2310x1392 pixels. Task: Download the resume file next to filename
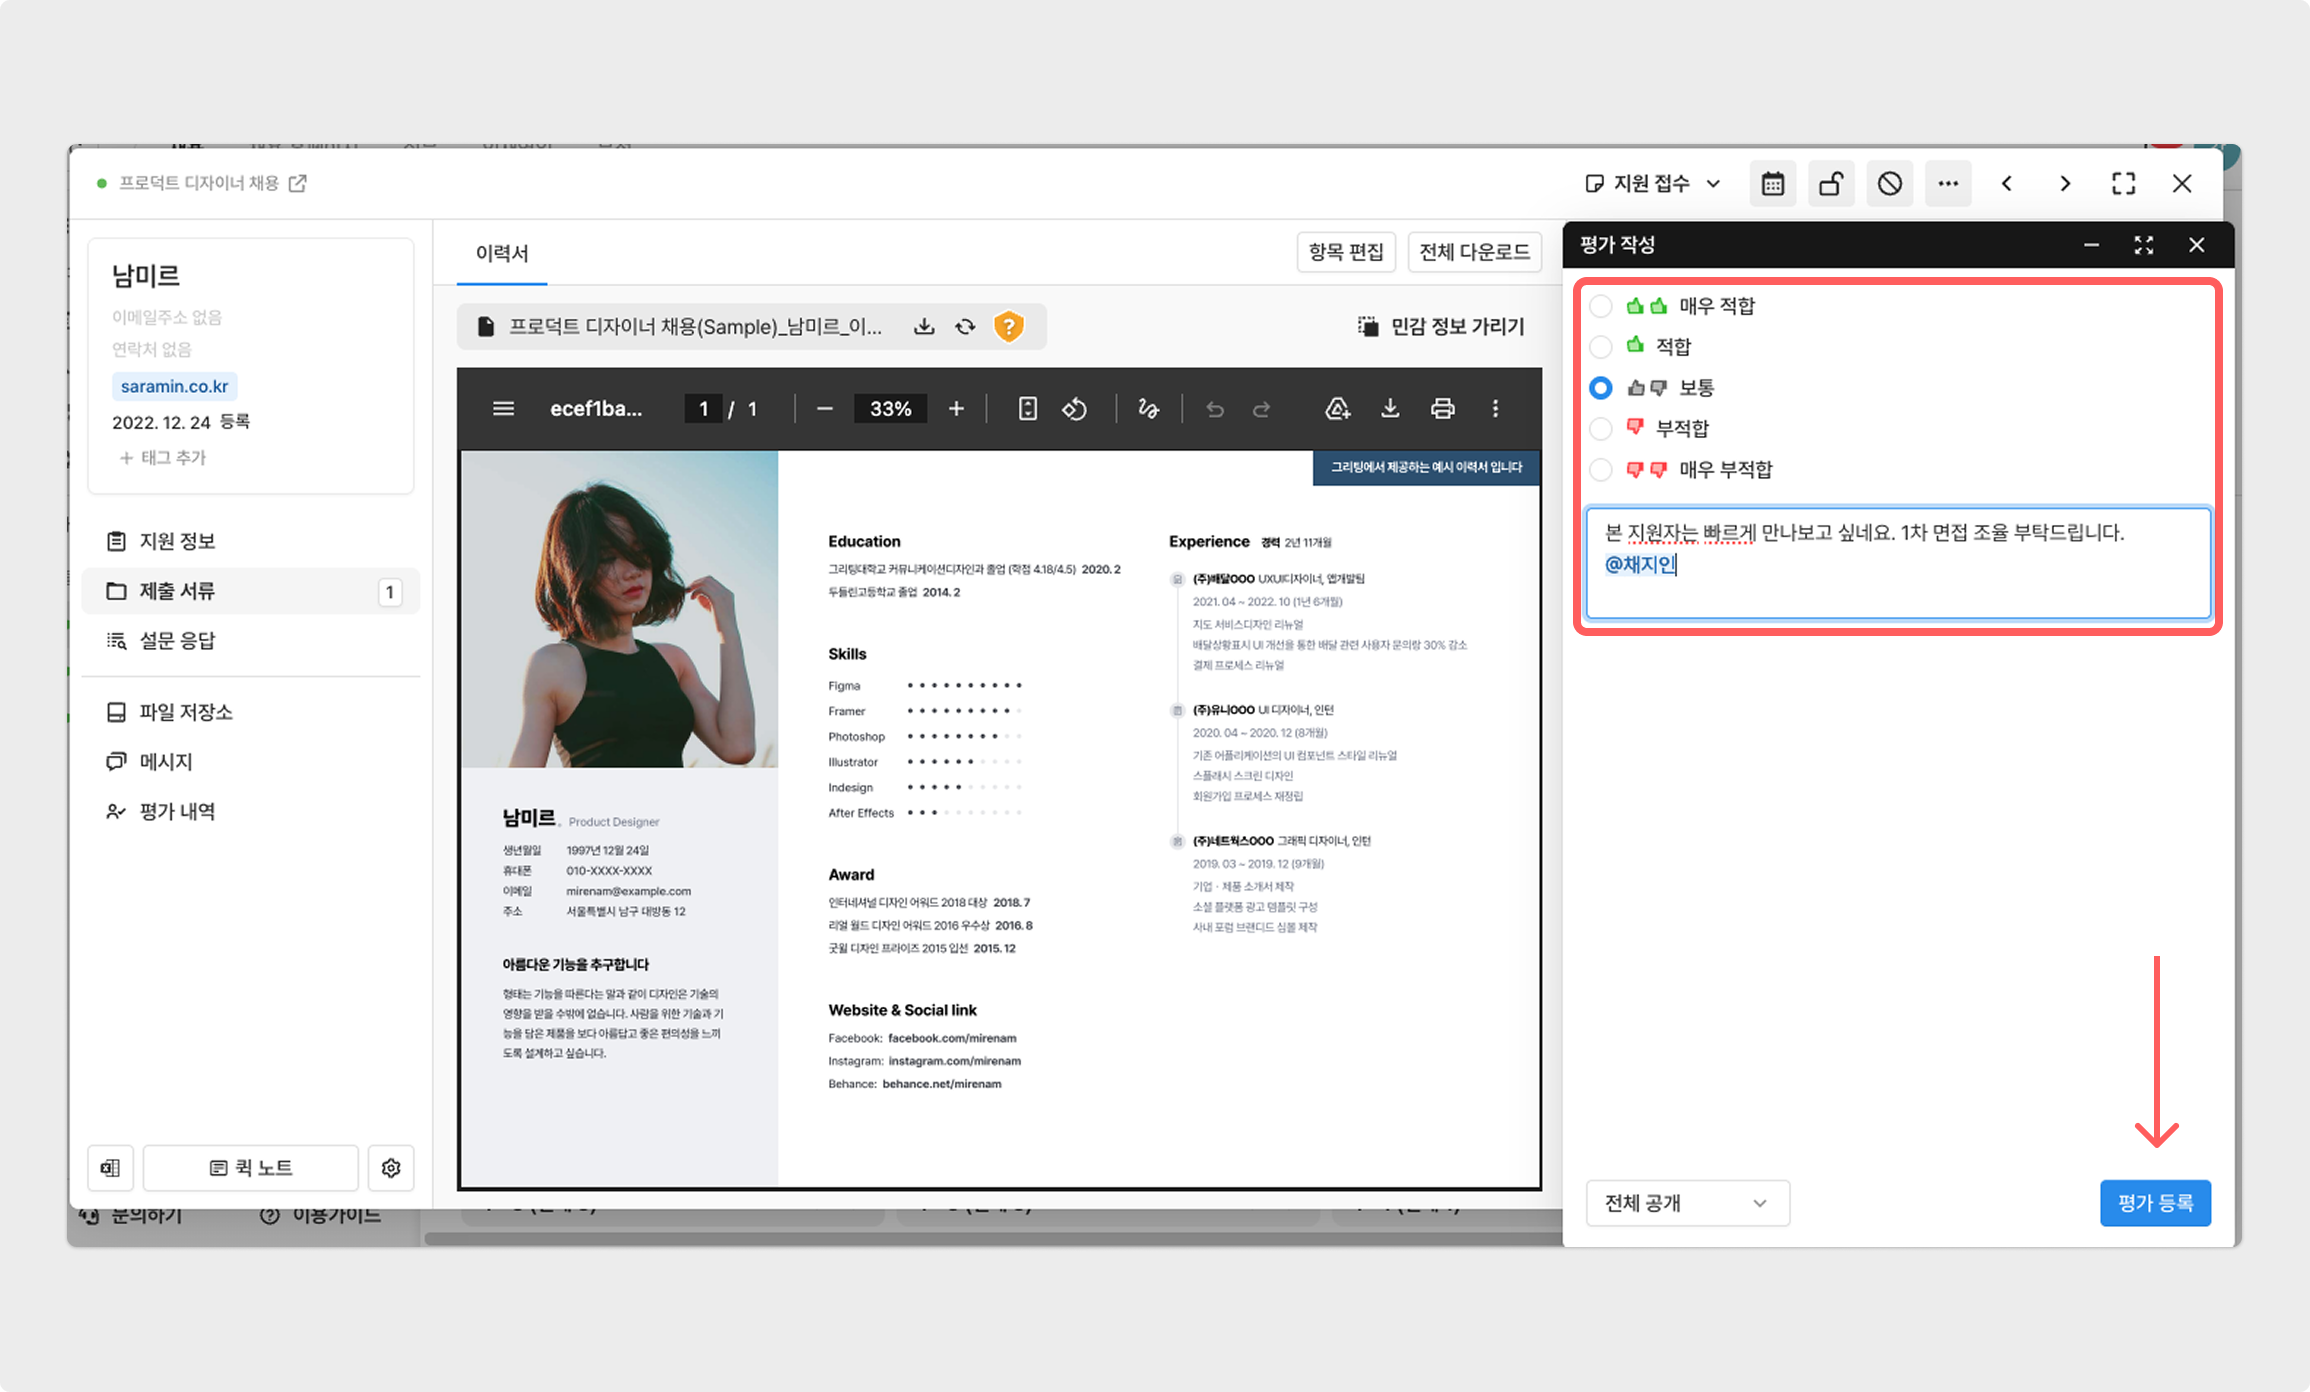tap(924, 327)
